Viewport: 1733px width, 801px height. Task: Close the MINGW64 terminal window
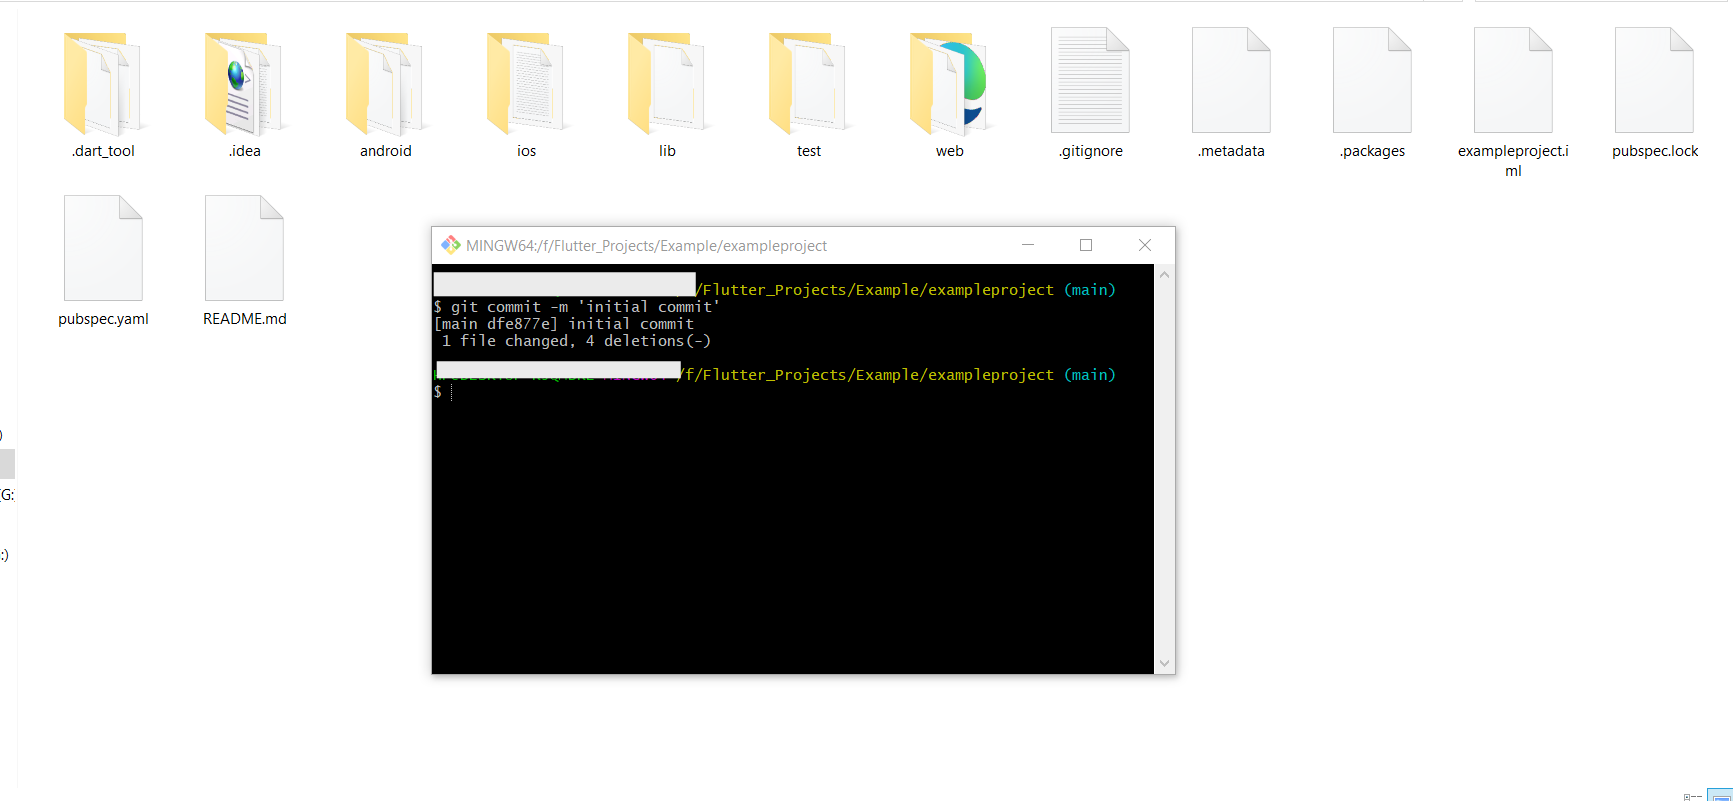pyautogui.click(x=1145, y=245)
